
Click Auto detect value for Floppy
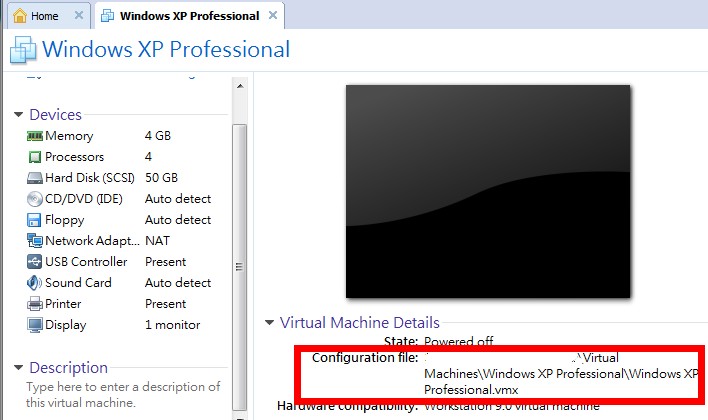[x=178, y=220]
